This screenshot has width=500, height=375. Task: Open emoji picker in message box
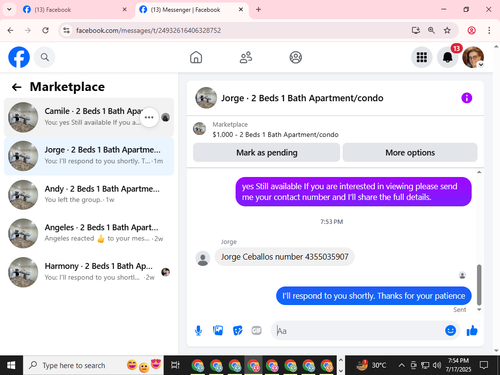pos(450,330)
